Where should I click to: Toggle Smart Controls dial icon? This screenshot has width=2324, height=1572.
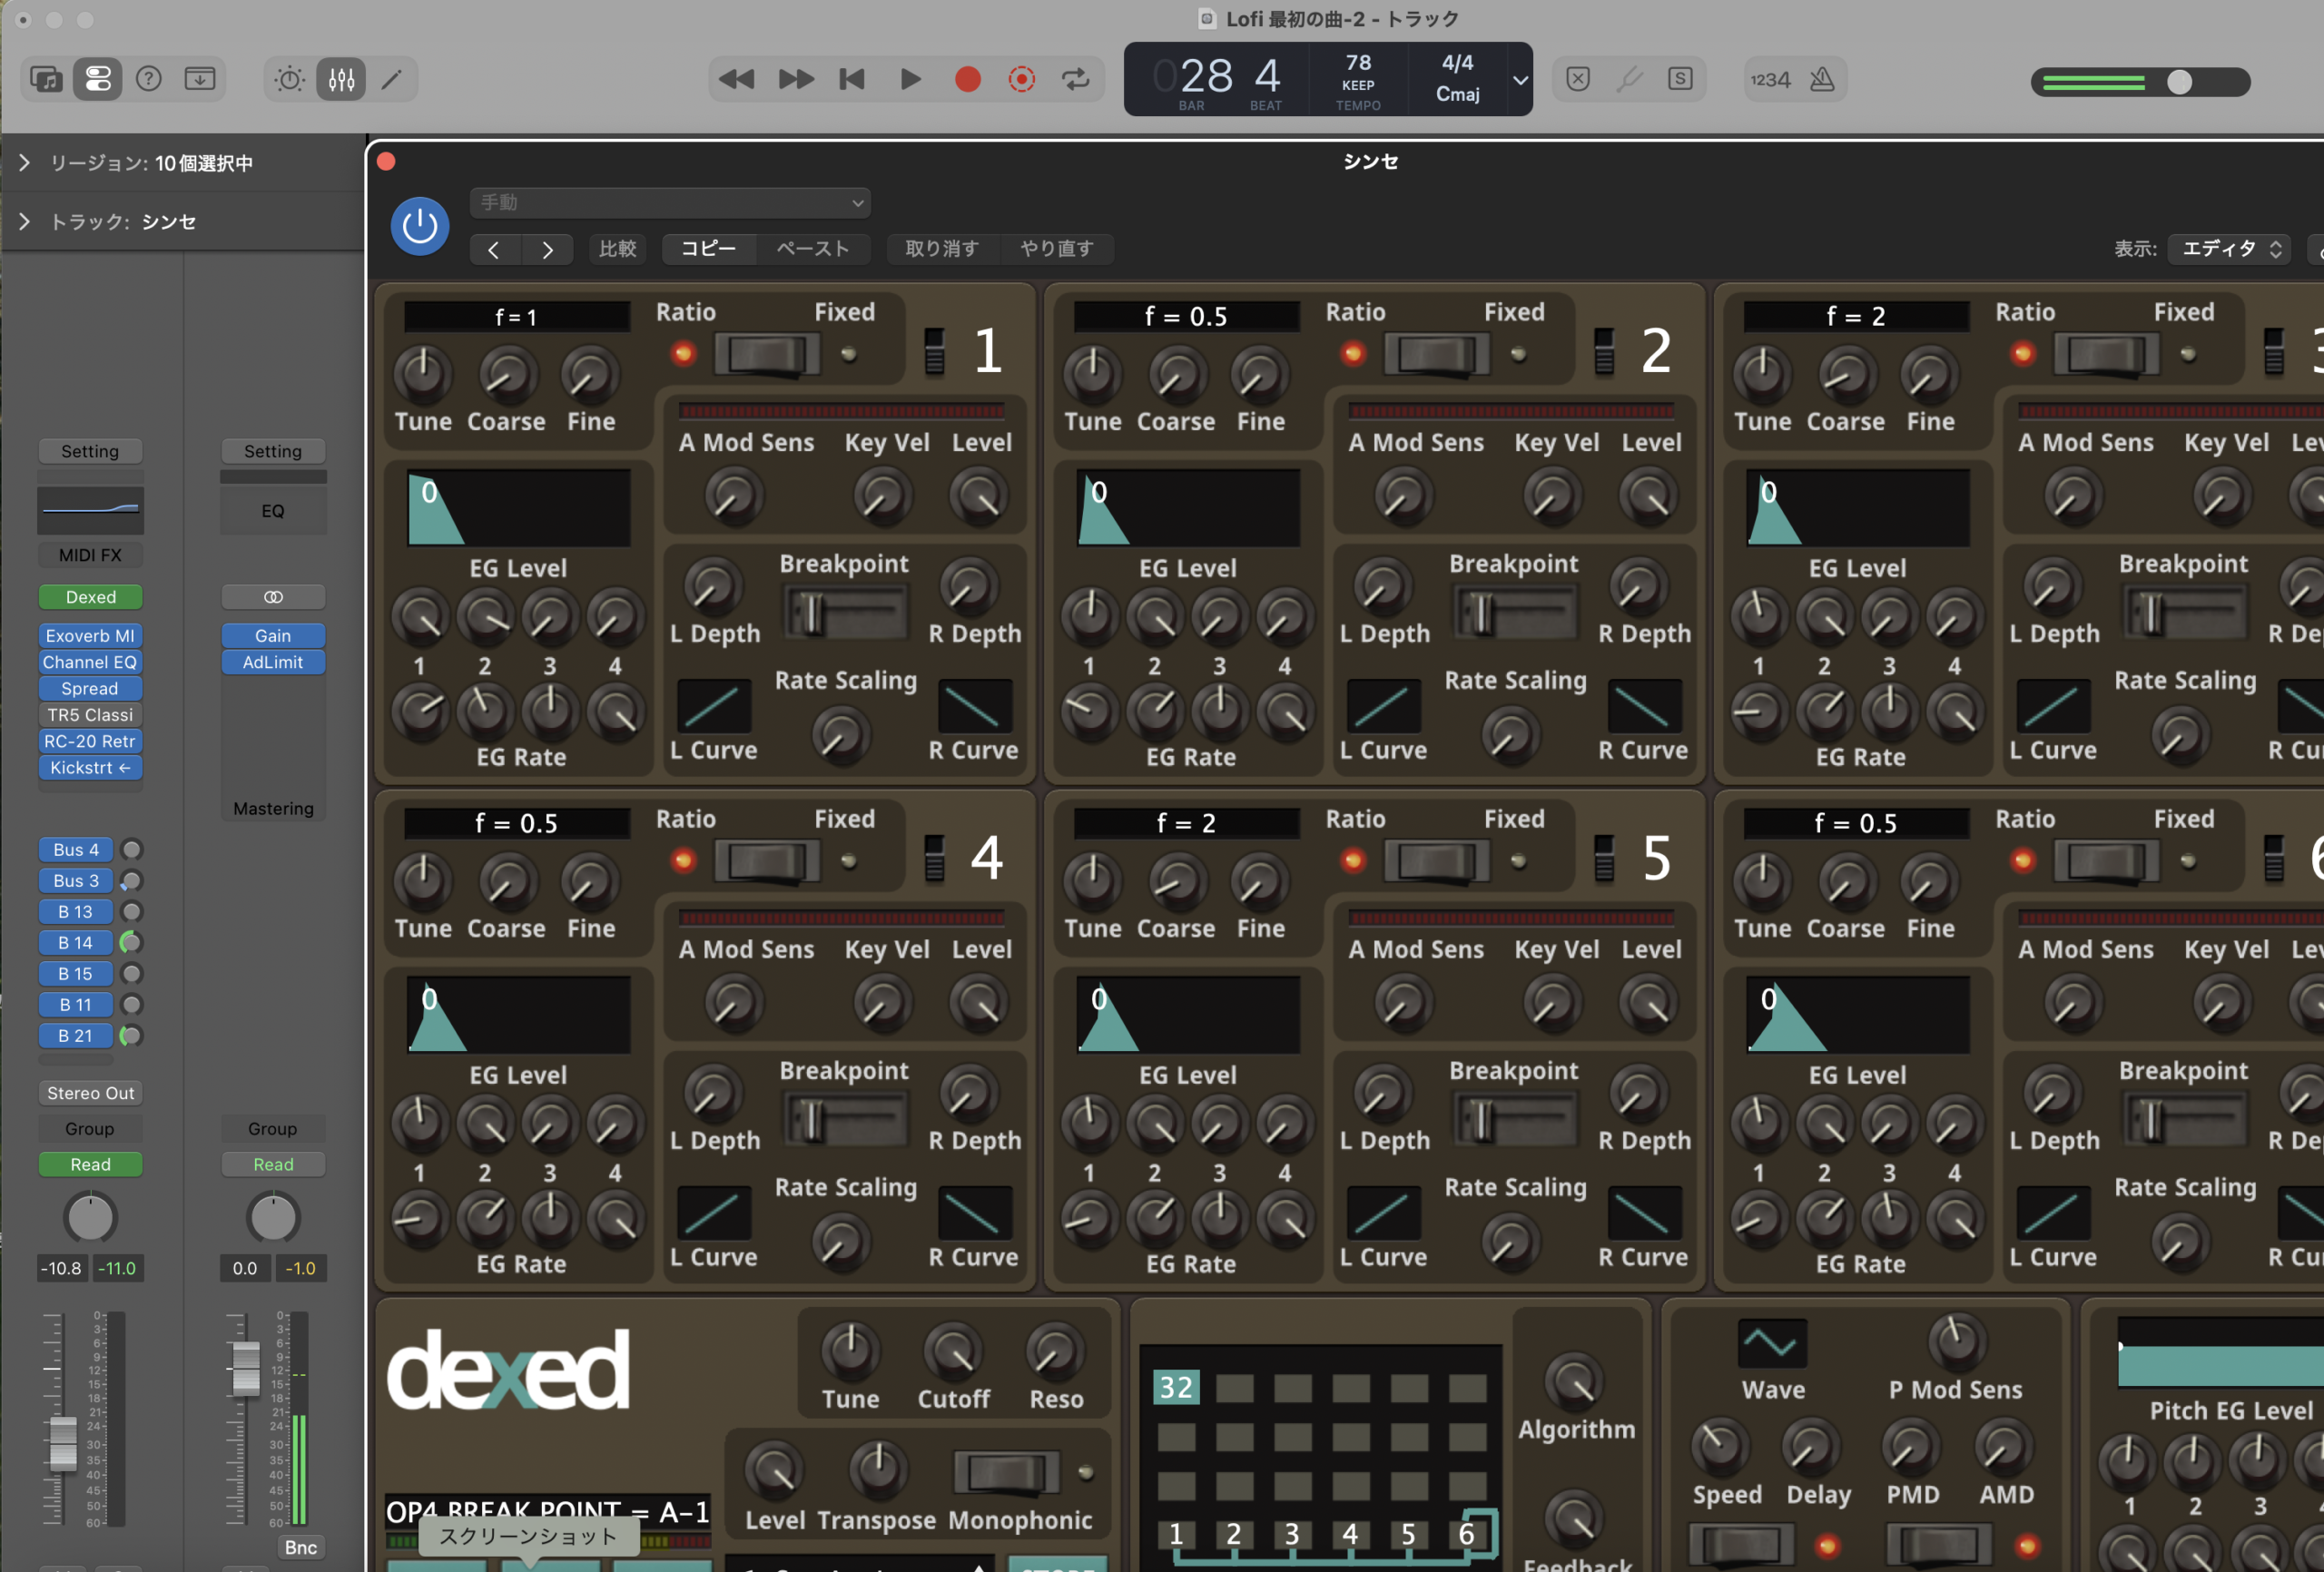(x=290, y=79)
